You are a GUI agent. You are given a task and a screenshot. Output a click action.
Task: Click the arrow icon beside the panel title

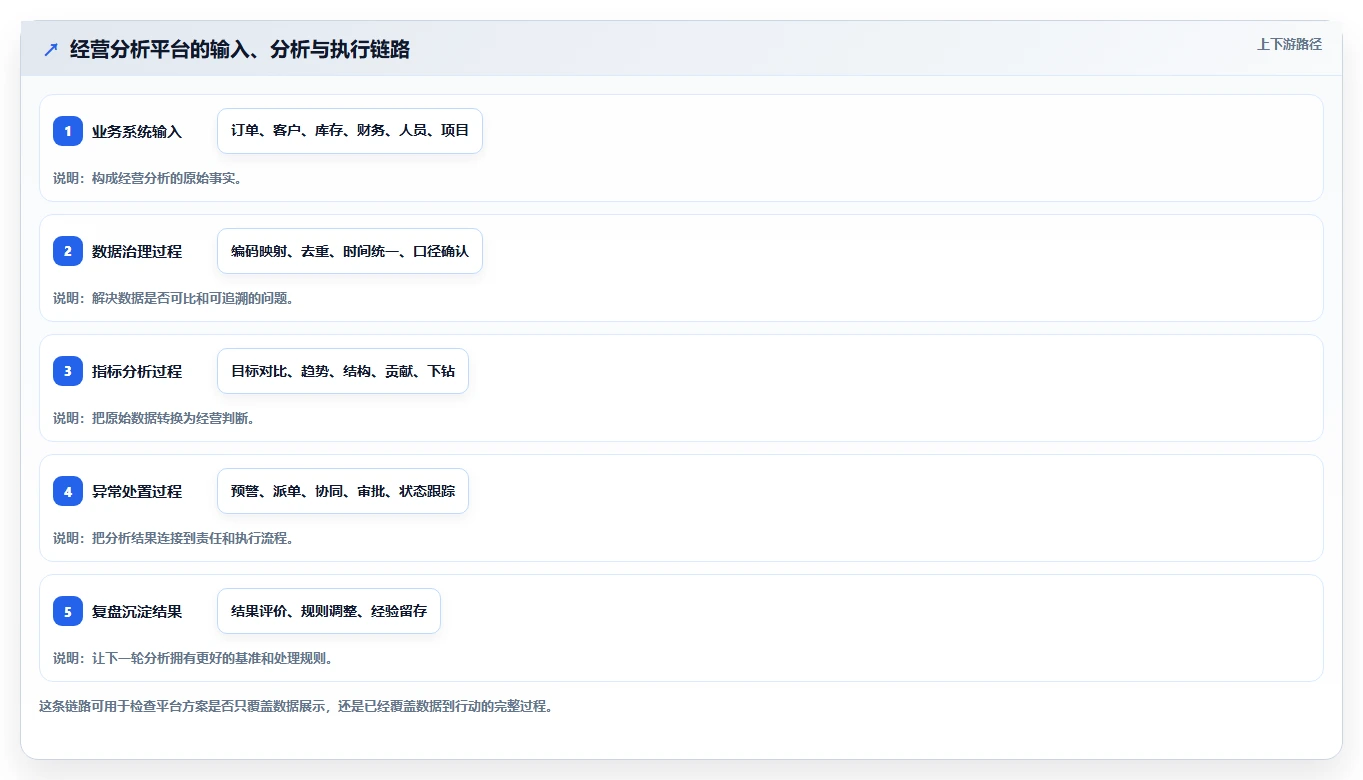coord(51,49)
